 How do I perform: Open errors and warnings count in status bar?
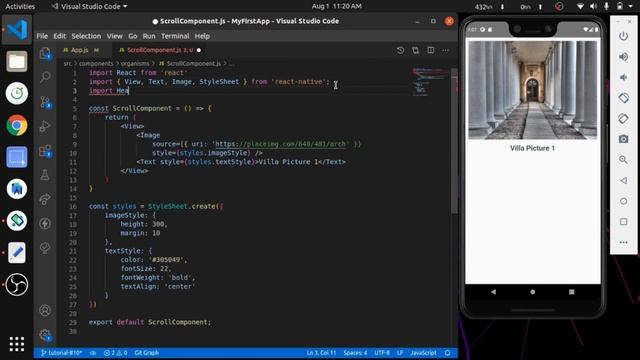point(116,353)
